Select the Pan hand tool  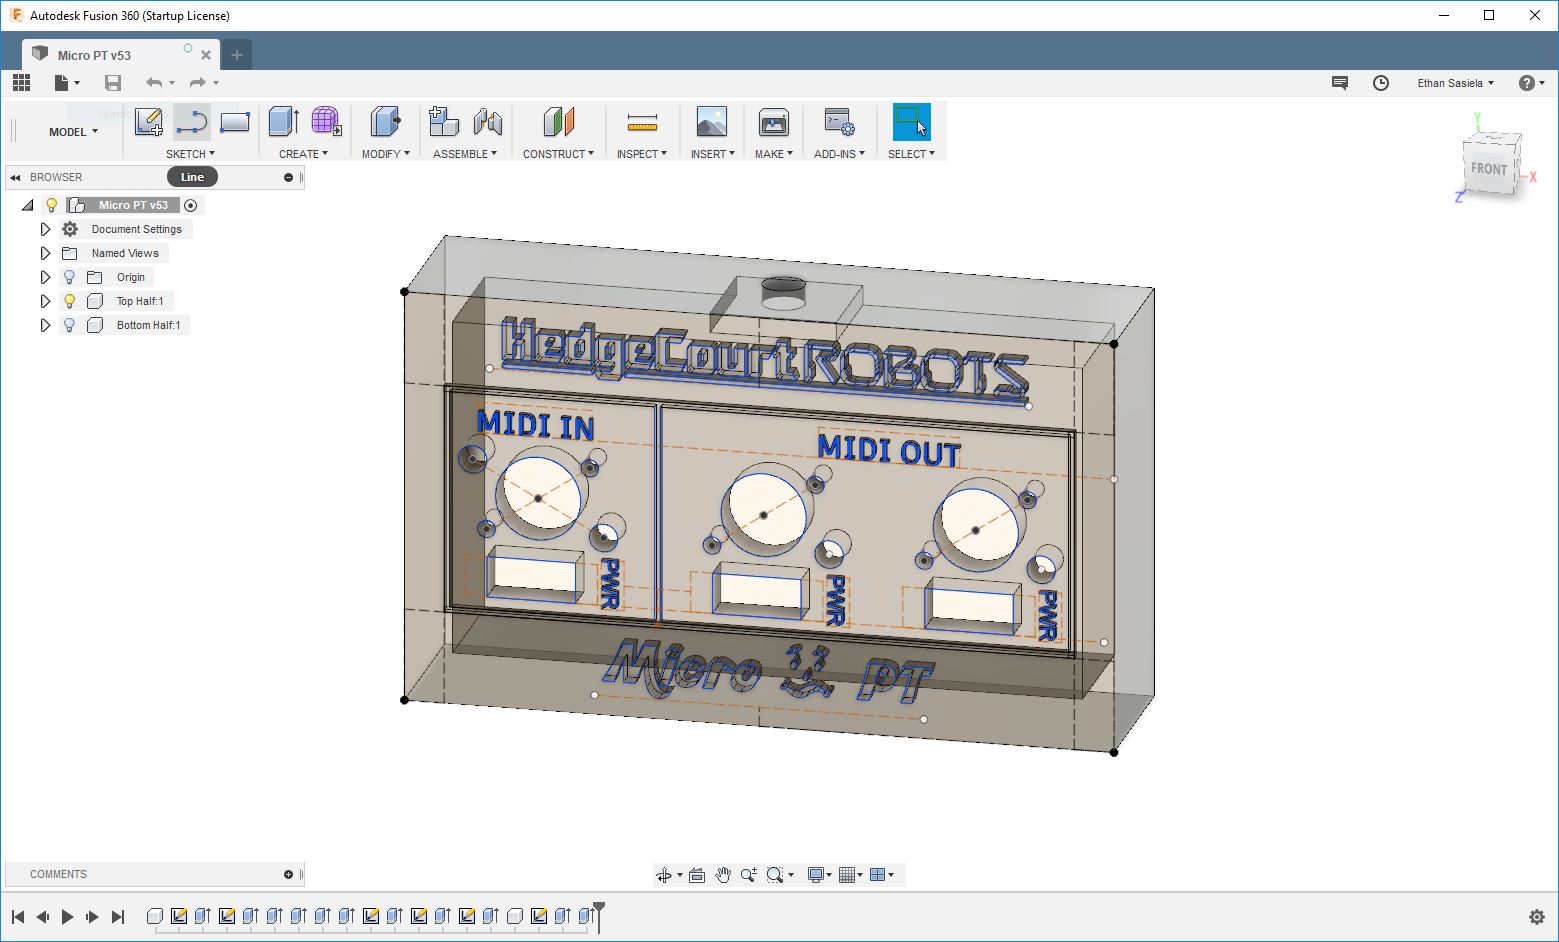click(x=723, y=875)
